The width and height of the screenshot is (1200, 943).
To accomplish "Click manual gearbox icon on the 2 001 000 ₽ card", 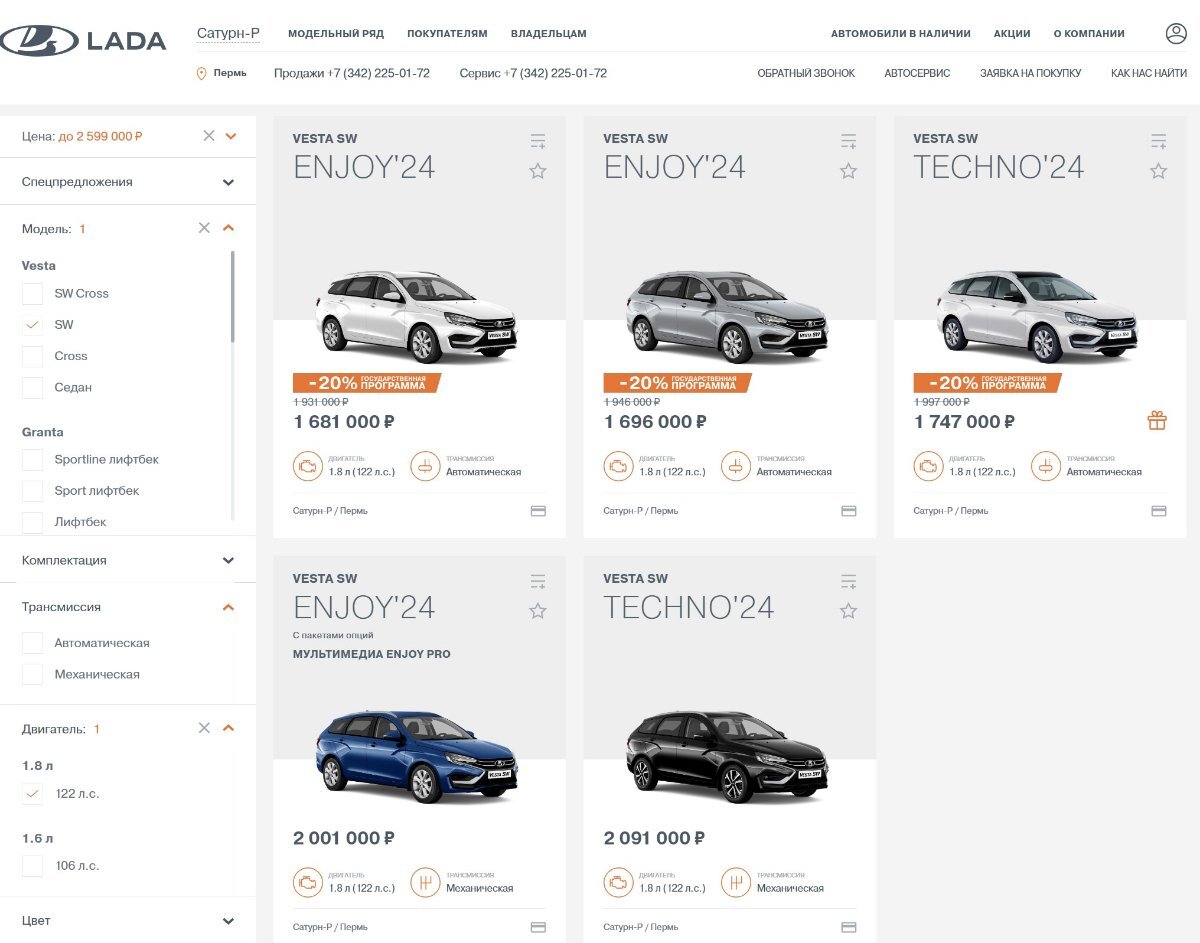I will click(425, 882).
